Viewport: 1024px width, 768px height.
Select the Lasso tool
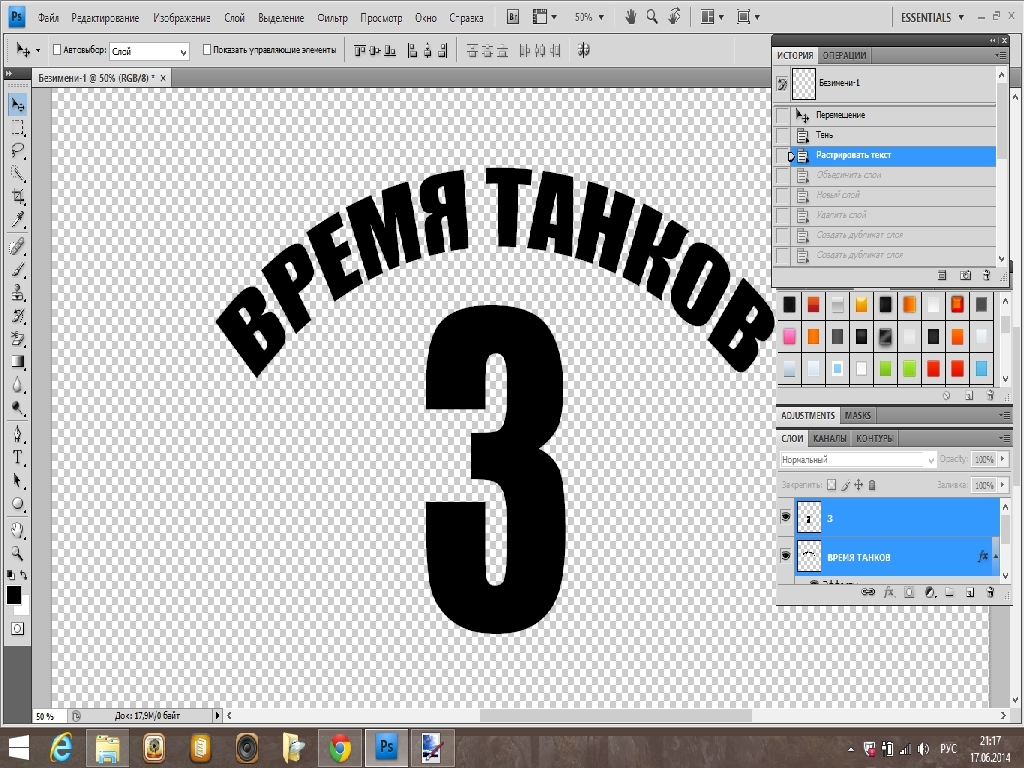[x=17, y=151]
